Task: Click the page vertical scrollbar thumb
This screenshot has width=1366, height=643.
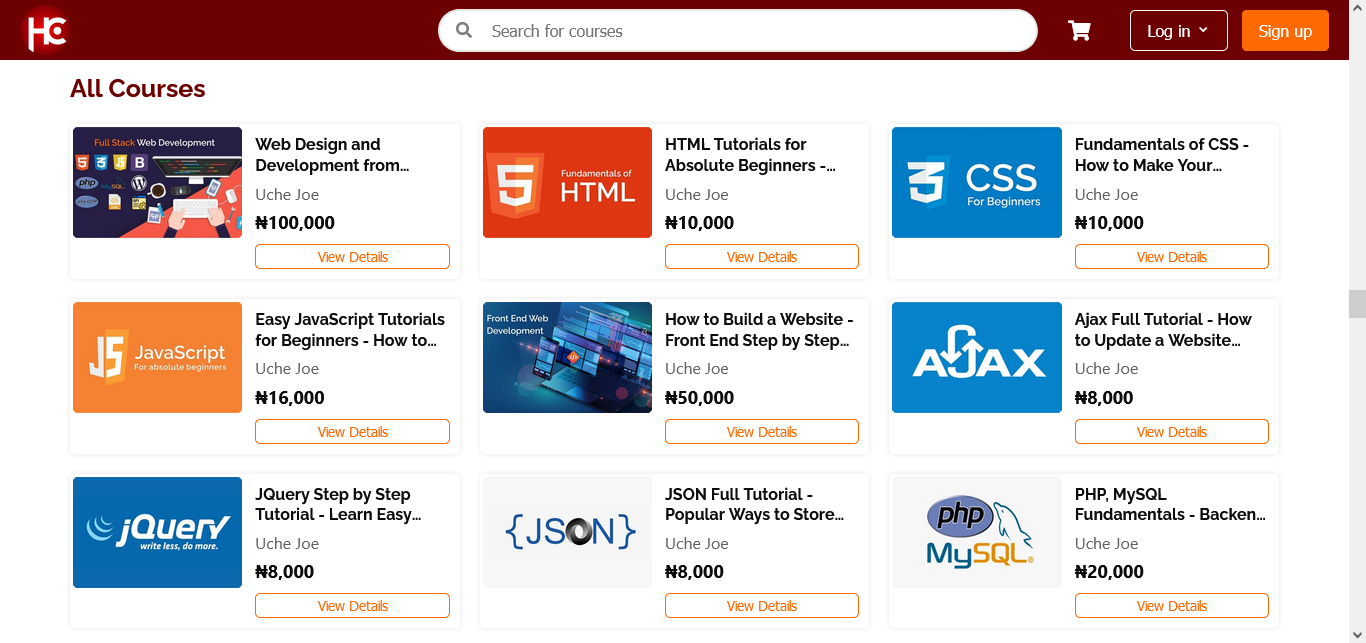Action: [1357, 303]
